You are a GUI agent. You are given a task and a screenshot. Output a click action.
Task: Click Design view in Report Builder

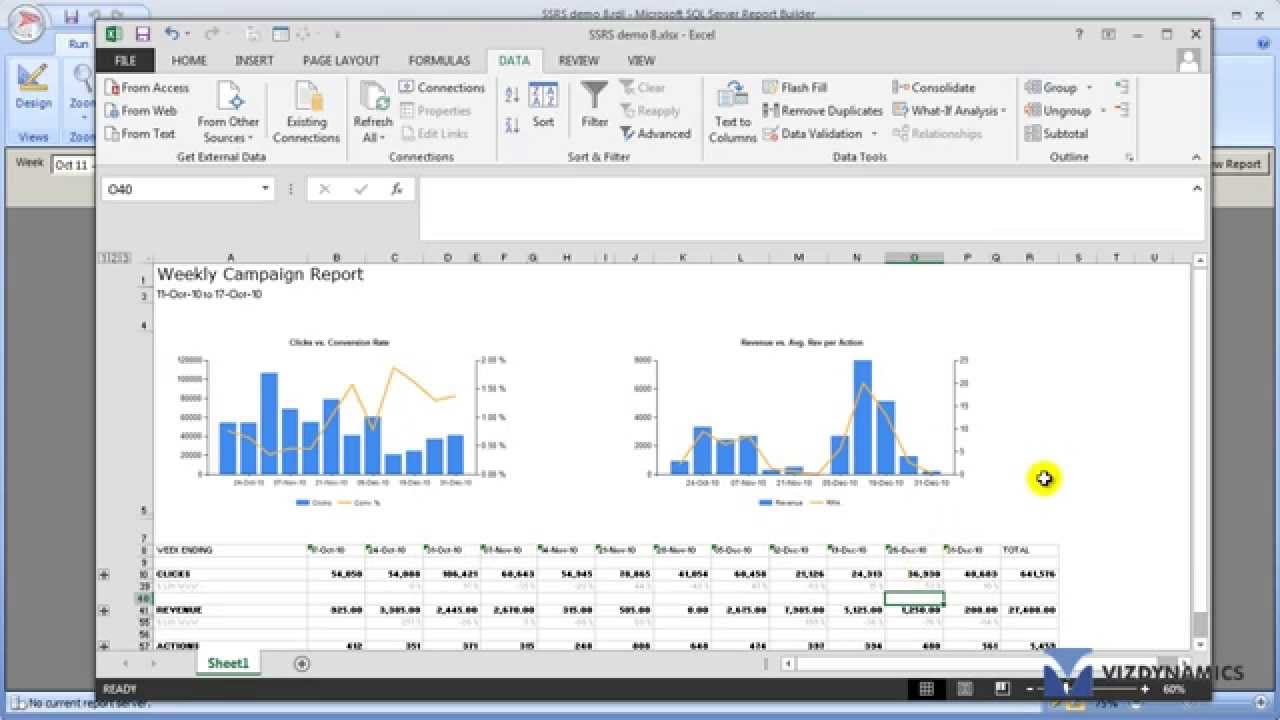click(x=33, y=89)
